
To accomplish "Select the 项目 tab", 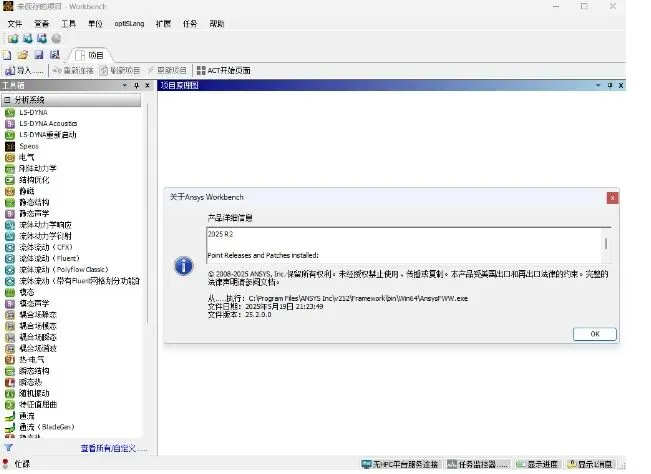I will click(91, 55).
